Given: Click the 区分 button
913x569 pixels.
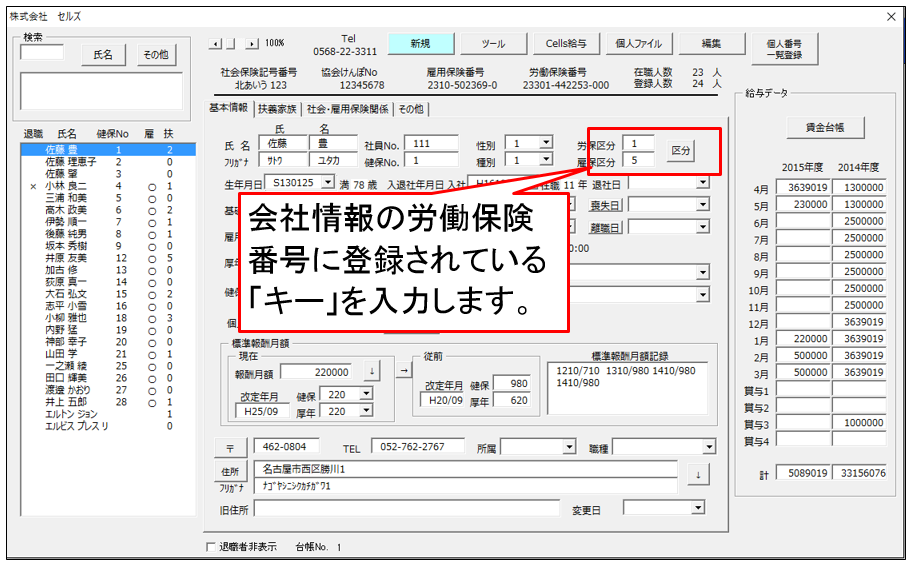Looking at the screenshot, I should click(x=680, y=151).
